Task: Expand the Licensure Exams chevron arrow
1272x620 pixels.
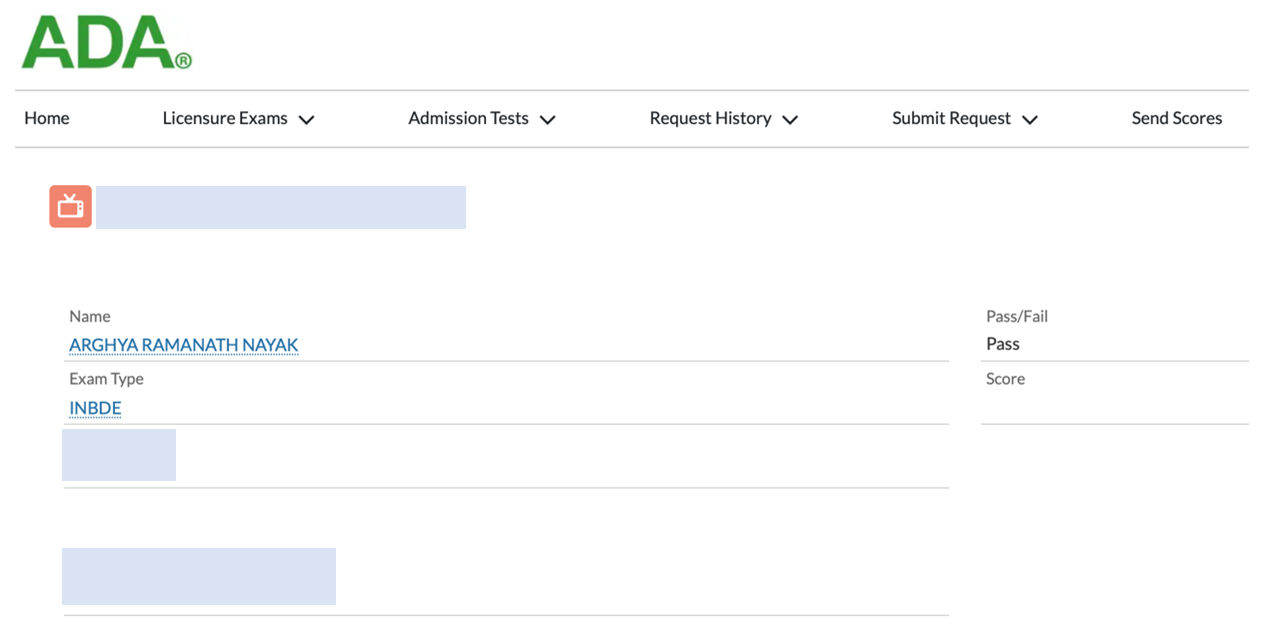Action: [307, 120]
